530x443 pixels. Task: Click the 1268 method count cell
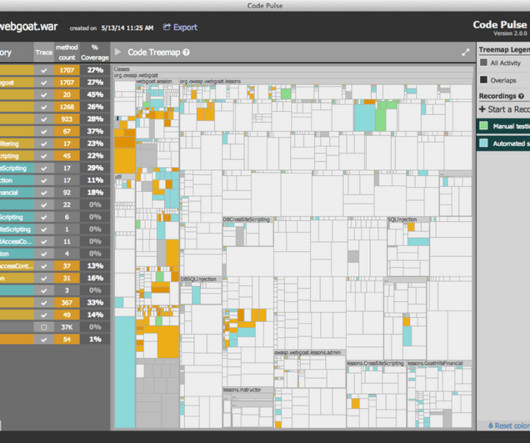click(67, 107)
